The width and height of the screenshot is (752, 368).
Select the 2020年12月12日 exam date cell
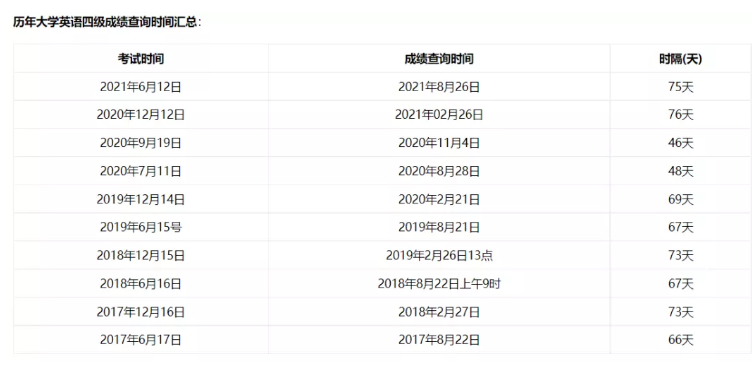click(141, 115)
